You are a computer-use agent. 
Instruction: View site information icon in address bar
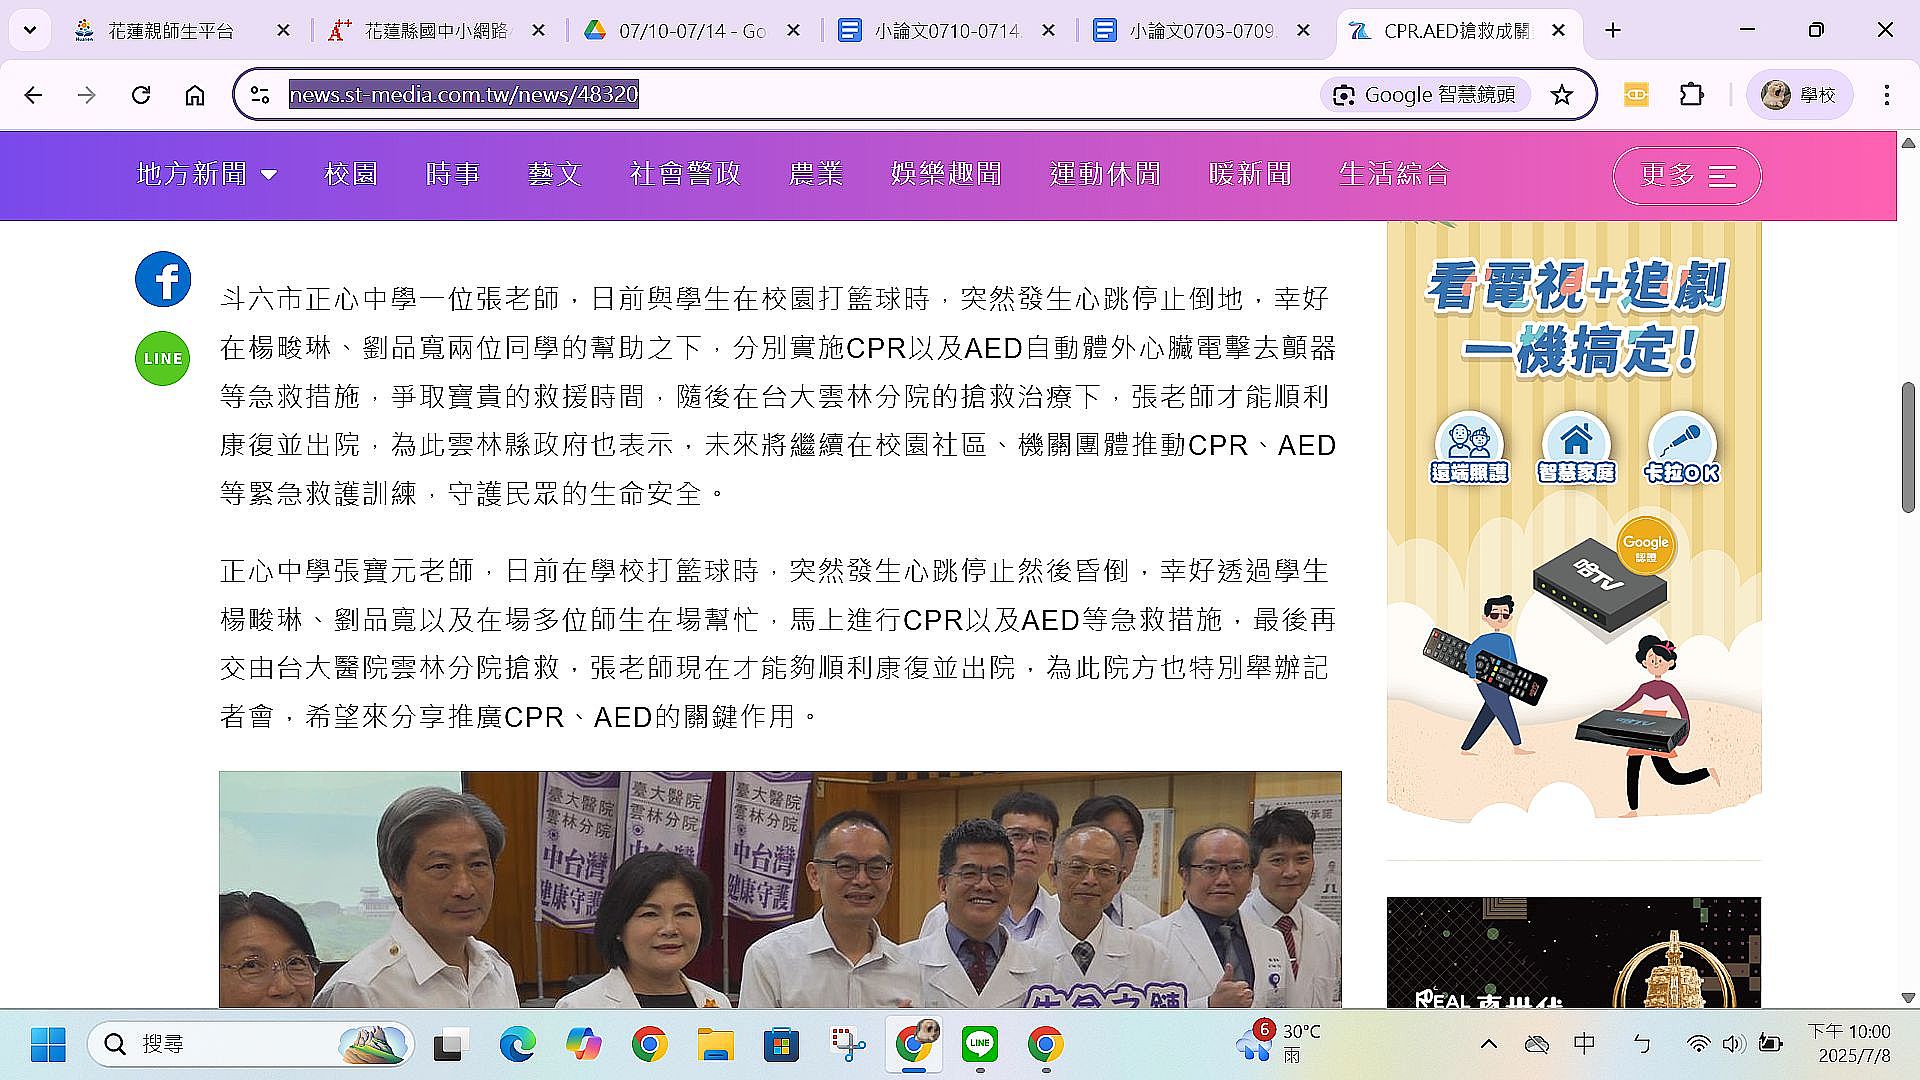point(260,95)
